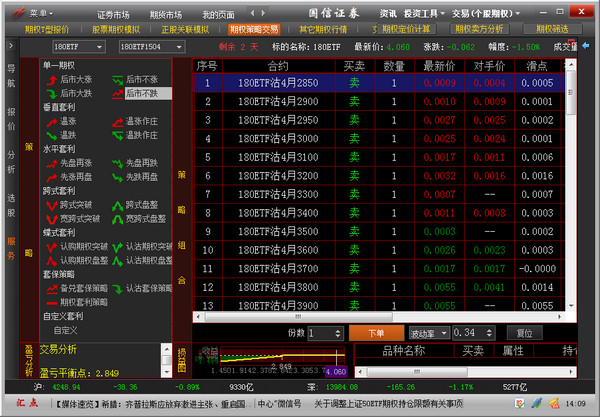Open the 菜单 main menu
This screenshot has height=417, width=600.
pyautogui.click(x=38, y=13)
